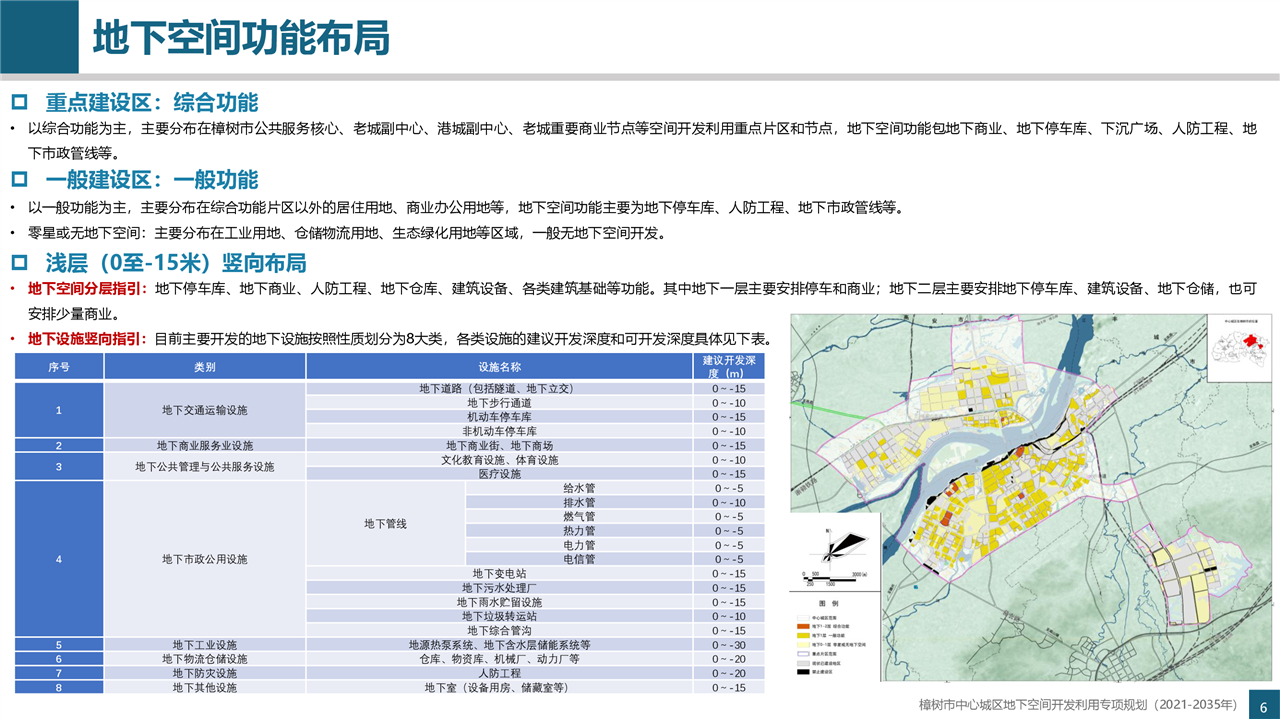Click the orange legend swatch for 地下1-2层 综合功能
Image resolution: width=1280 pixels, height=719 pixels.
pyautogui.click(x=803, y=627)
